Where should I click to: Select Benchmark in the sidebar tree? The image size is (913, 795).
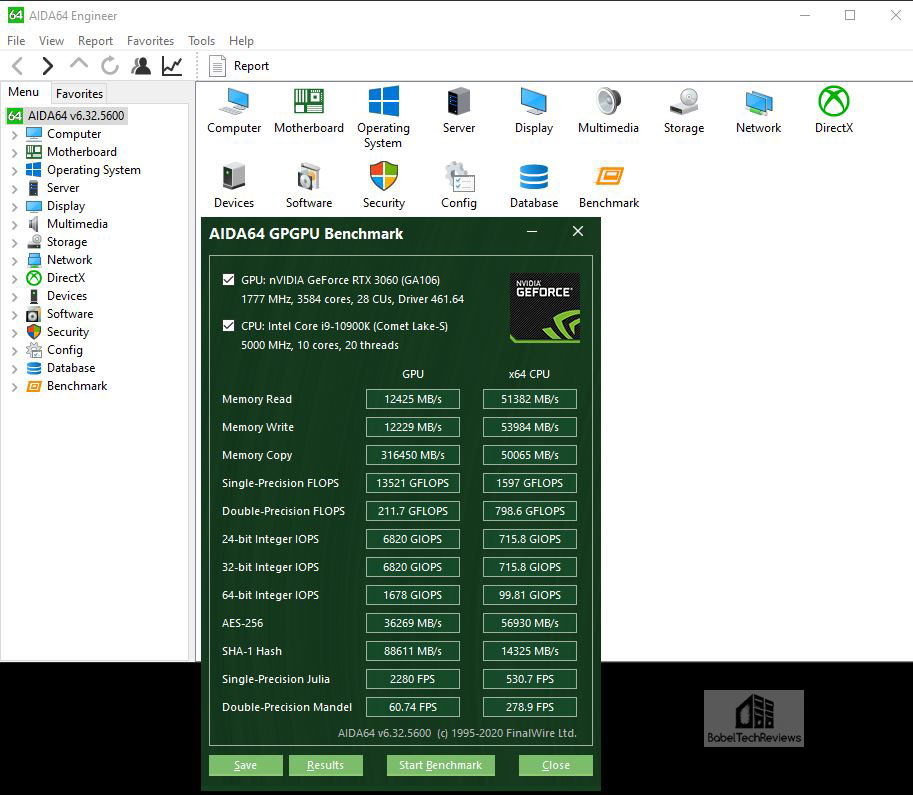coord(77,386)
